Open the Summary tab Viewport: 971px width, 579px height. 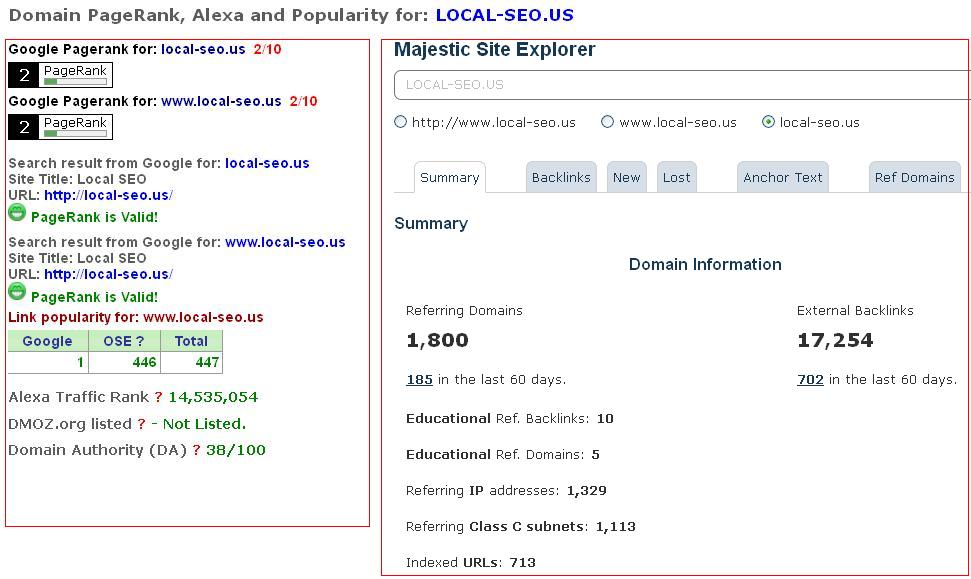click(x=450, y=178)
